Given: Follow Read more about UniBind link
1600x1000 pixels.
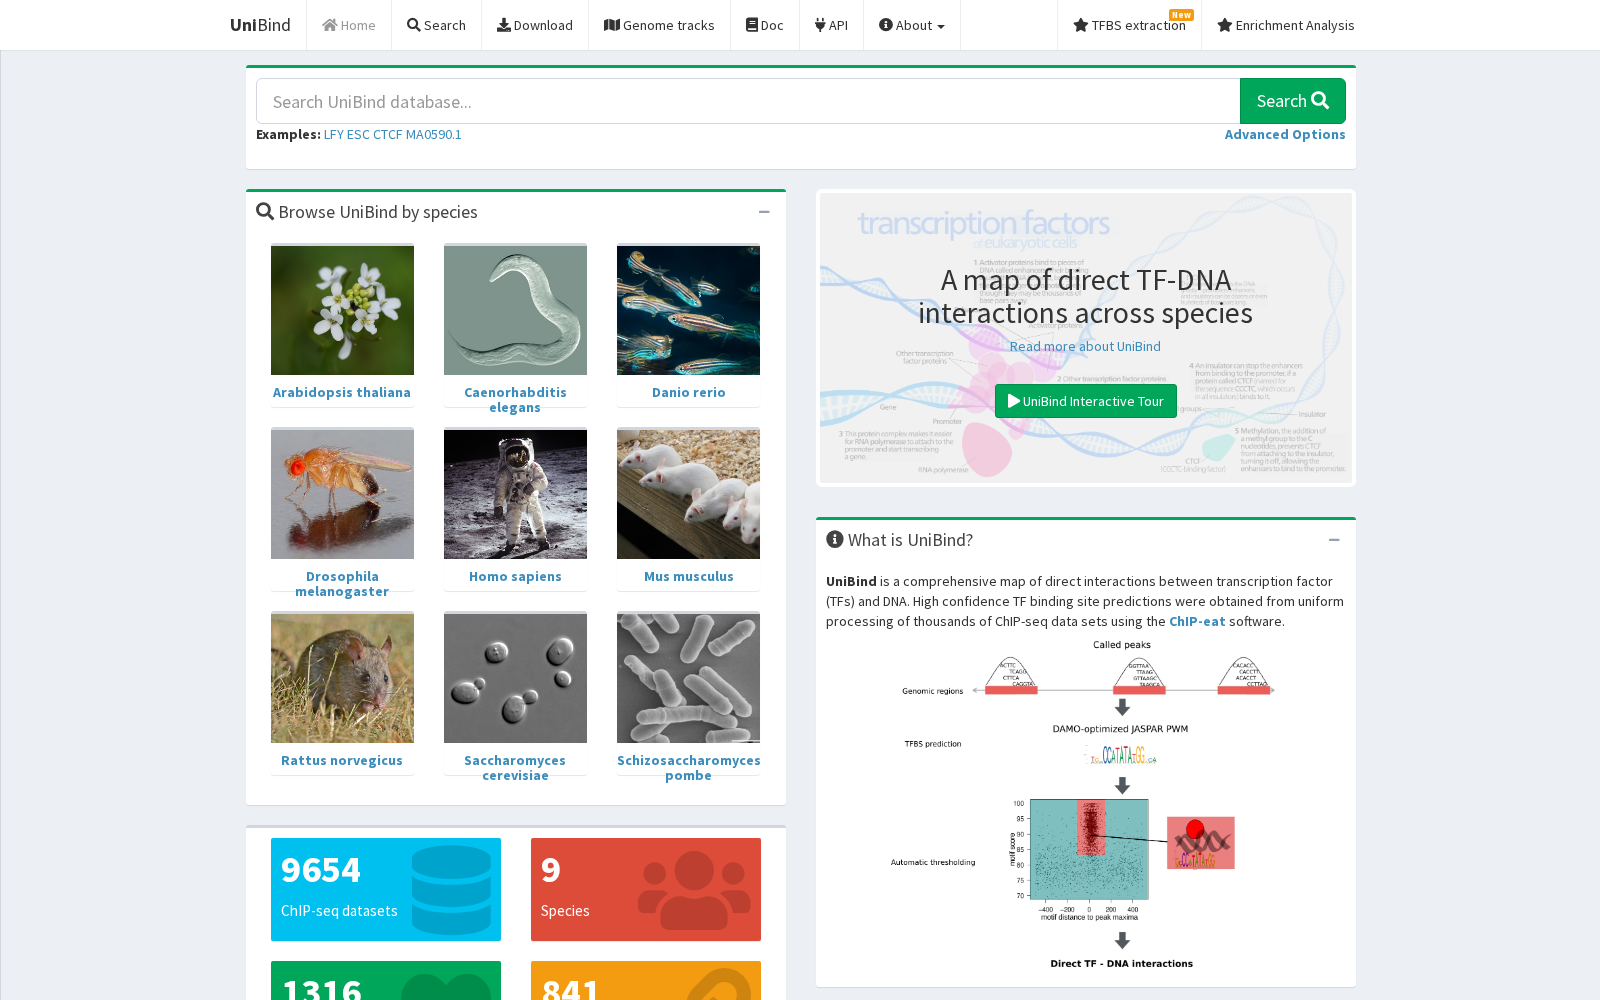Looking at the screenshot, I should click(x=1085, y=346).
